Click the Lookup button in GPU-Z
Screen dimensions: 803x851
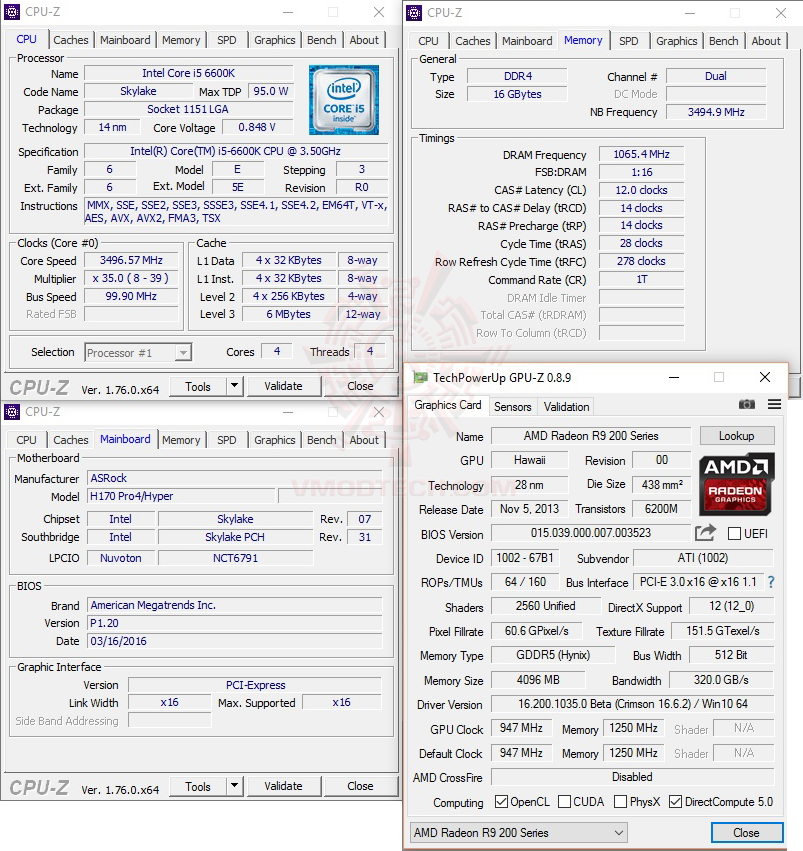(737, 436)
